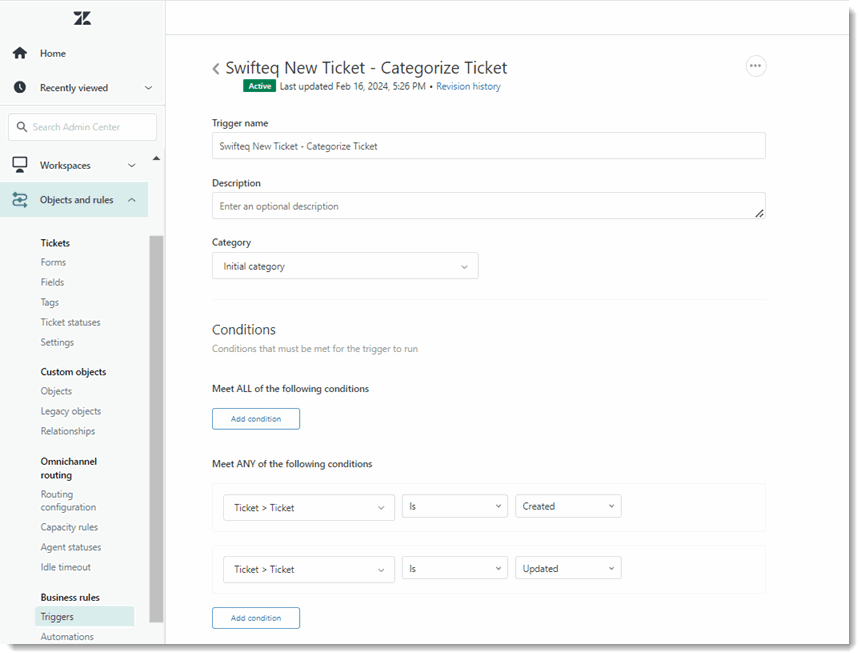Viewport: 859px width, 653px height.
Task: Open custom Objects page
Action: tap(56, 391)
